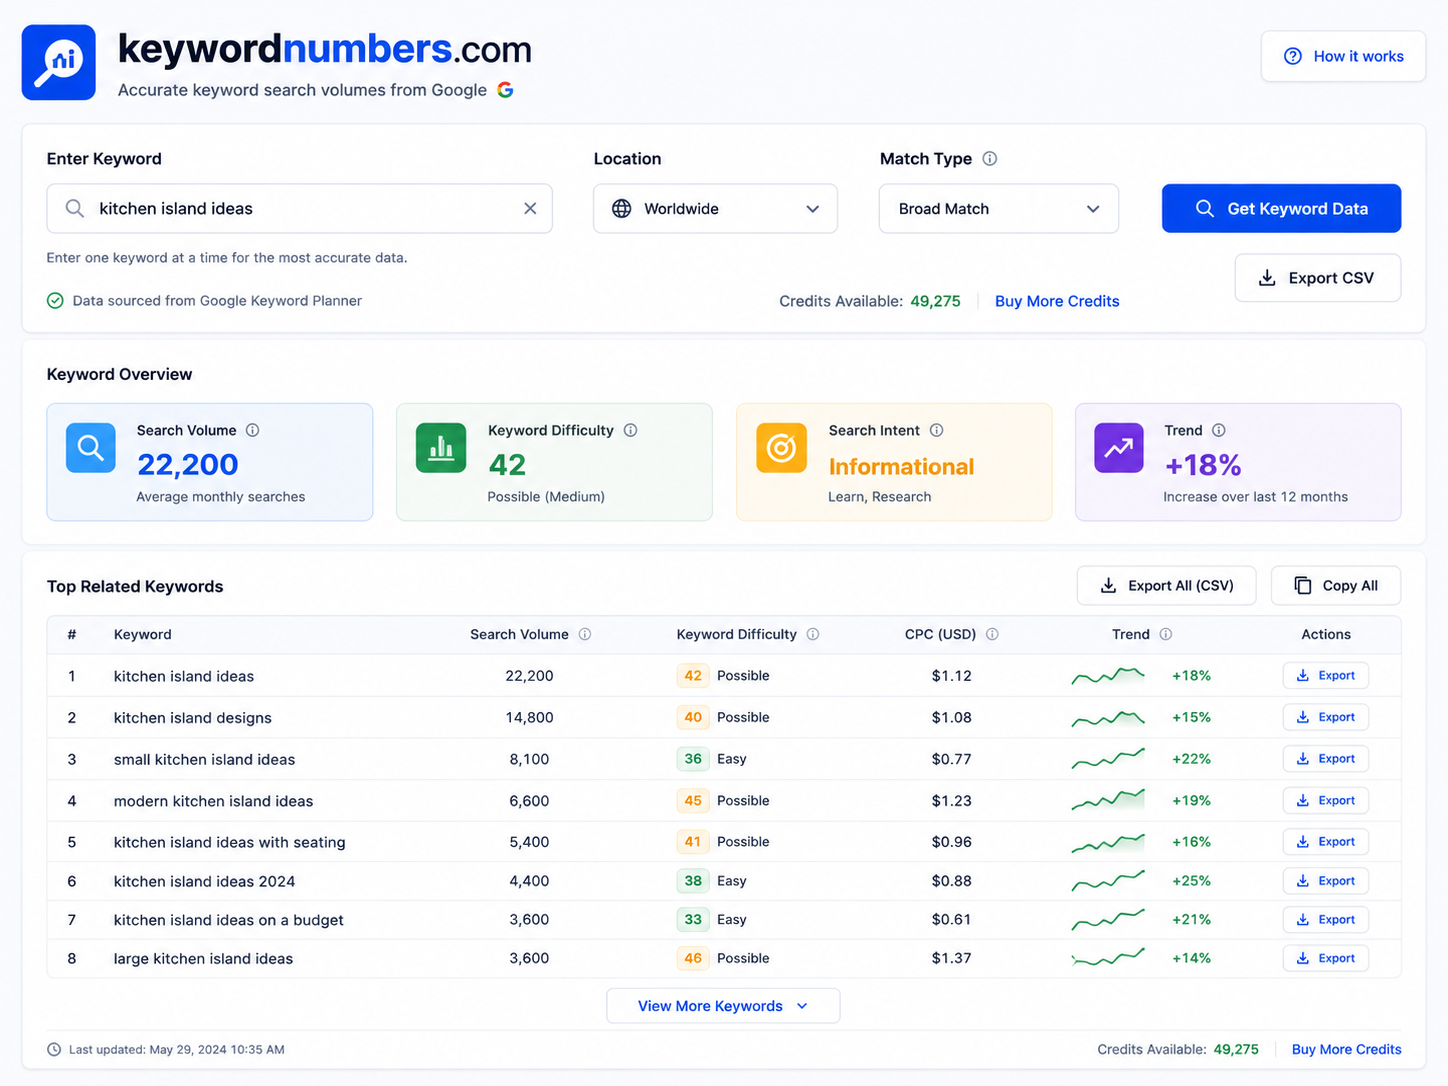Screen dimensions: 1448x1086
Task: Click the info icon next to Keyword Difficulty card title
Action: (x=630, y=430)
